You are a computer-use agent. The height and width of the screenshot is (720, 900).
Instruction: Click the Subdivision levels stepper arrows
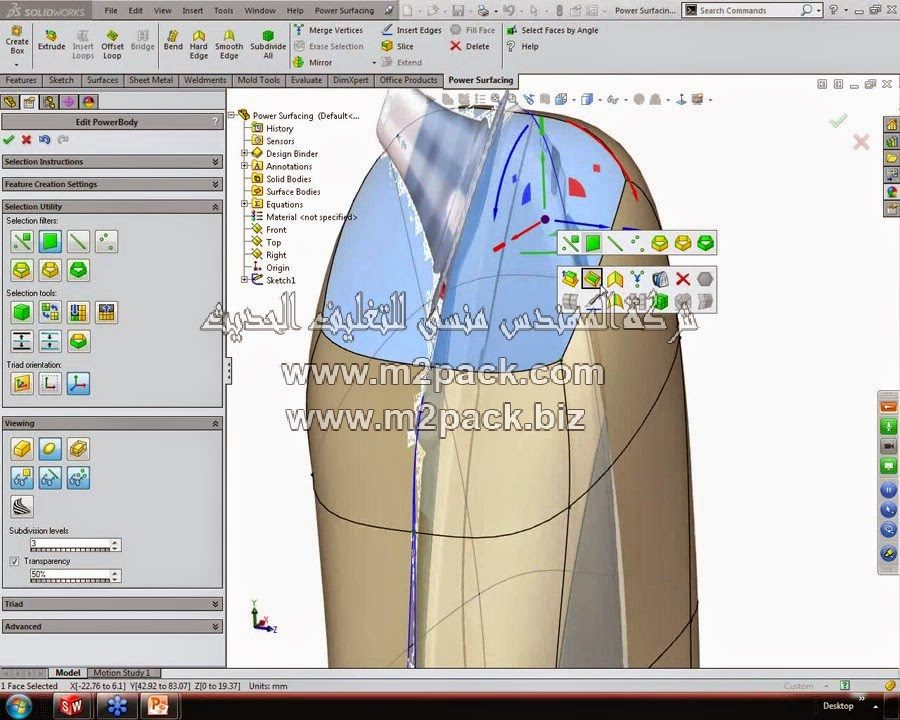pyautogui.click(x=115, y=545)
